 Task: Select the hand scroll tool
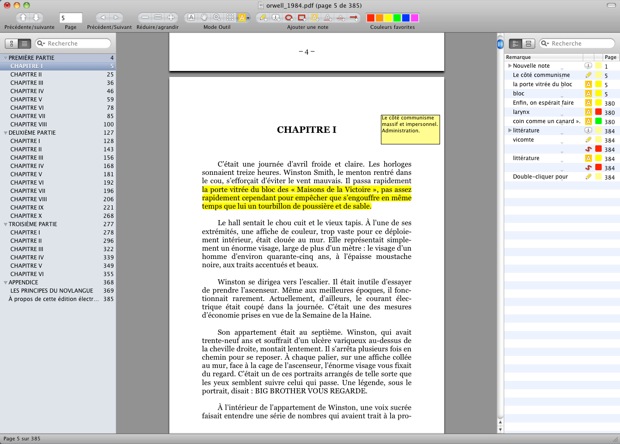pyautogui.click(x=204, y=17)
